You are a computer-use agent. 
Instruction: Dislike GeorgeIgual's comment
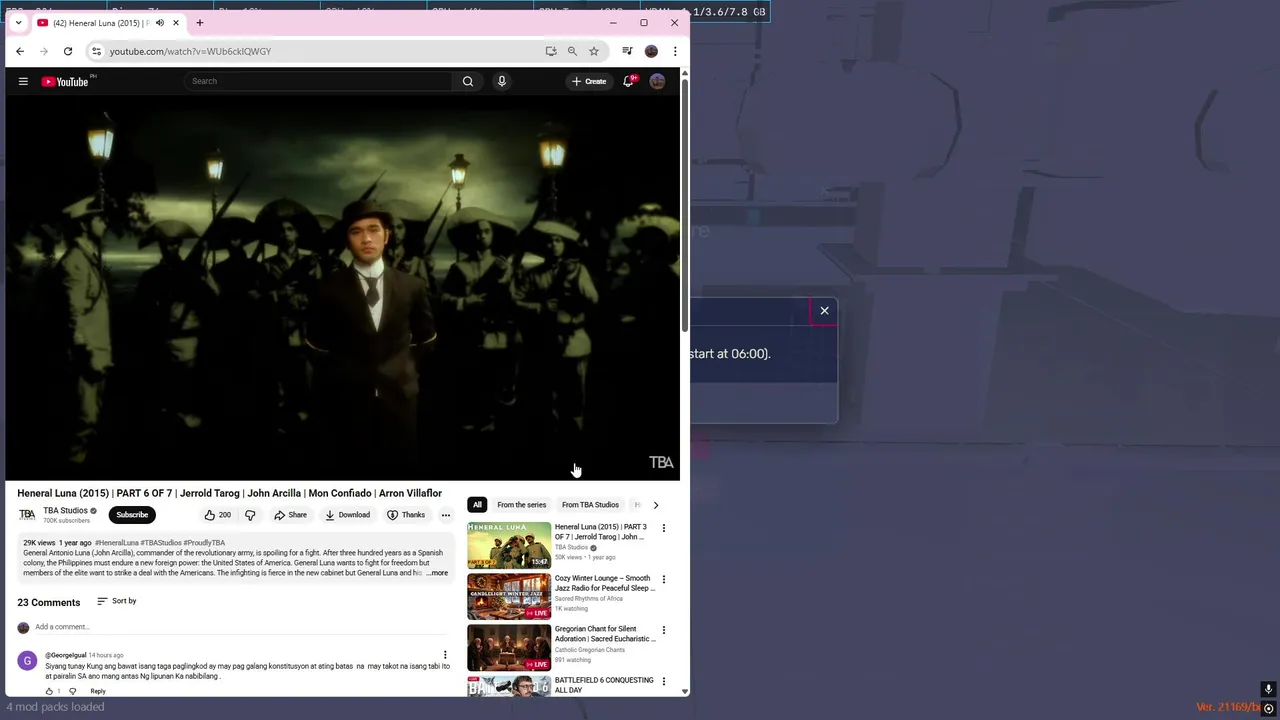coord(72,691)
